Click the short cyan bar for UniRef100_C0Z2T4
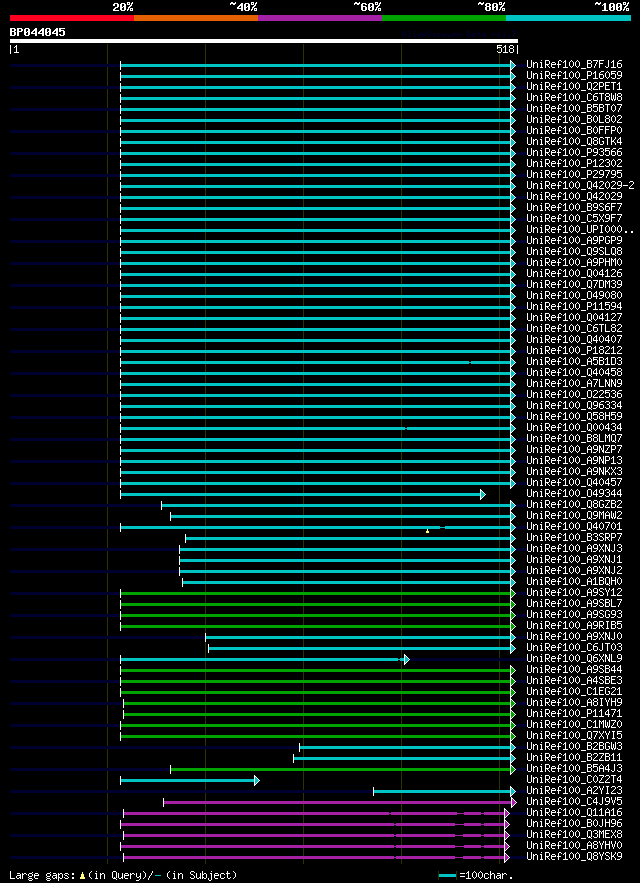 (x=188, y=780)
